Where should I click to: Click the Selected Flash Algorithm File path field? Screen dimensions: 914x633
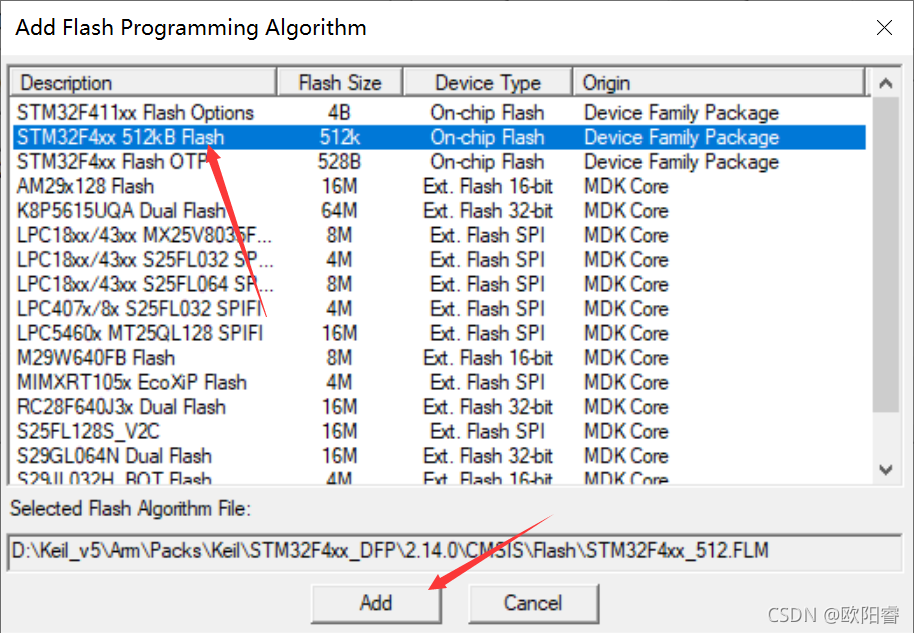[456, 551]
